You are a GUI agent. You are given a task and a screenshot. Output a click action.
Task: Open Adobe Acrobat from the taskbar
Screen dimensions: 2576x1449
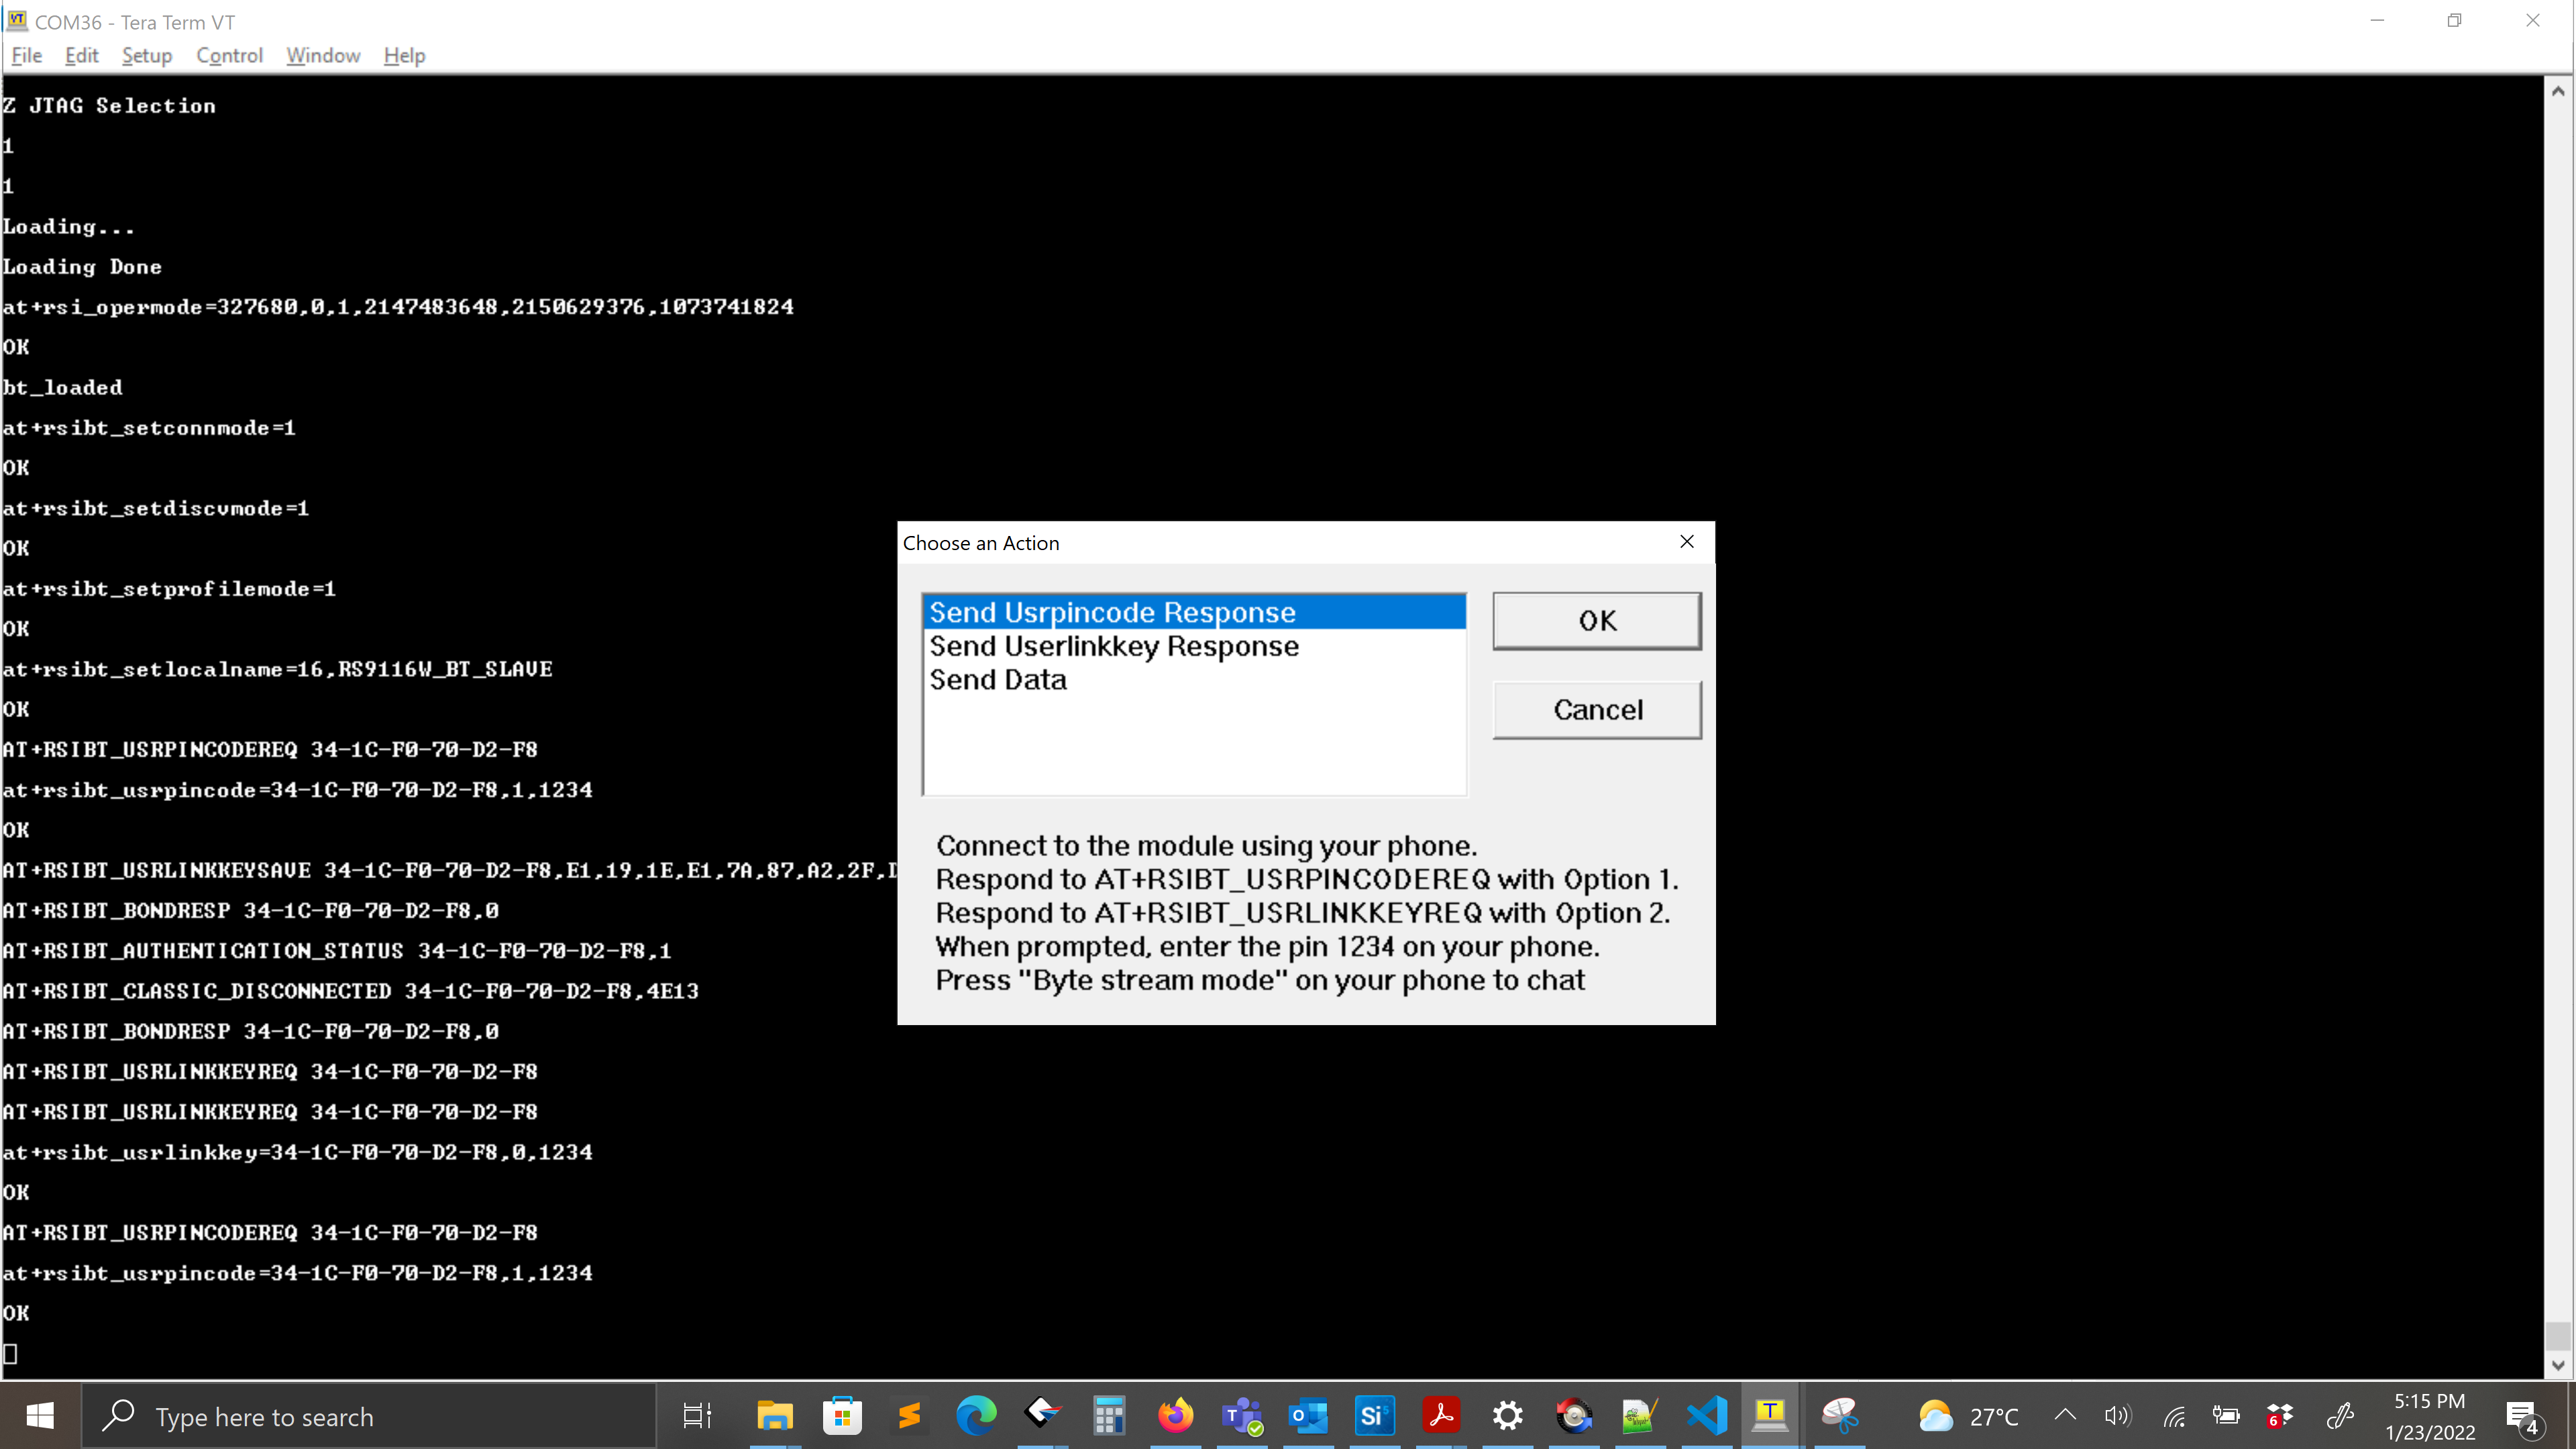coord(1441,1415)
